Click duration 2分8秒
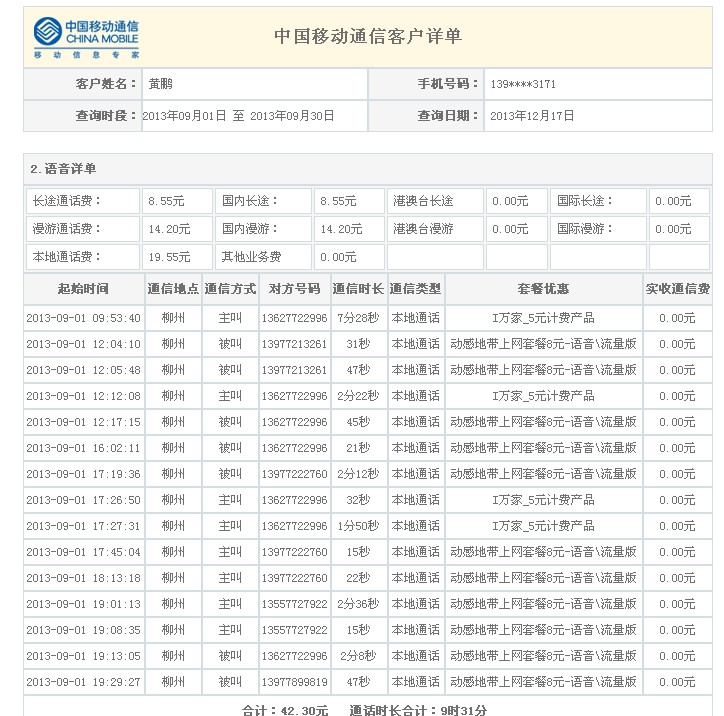This screenshot has width=724, height=716. point(358,656)
